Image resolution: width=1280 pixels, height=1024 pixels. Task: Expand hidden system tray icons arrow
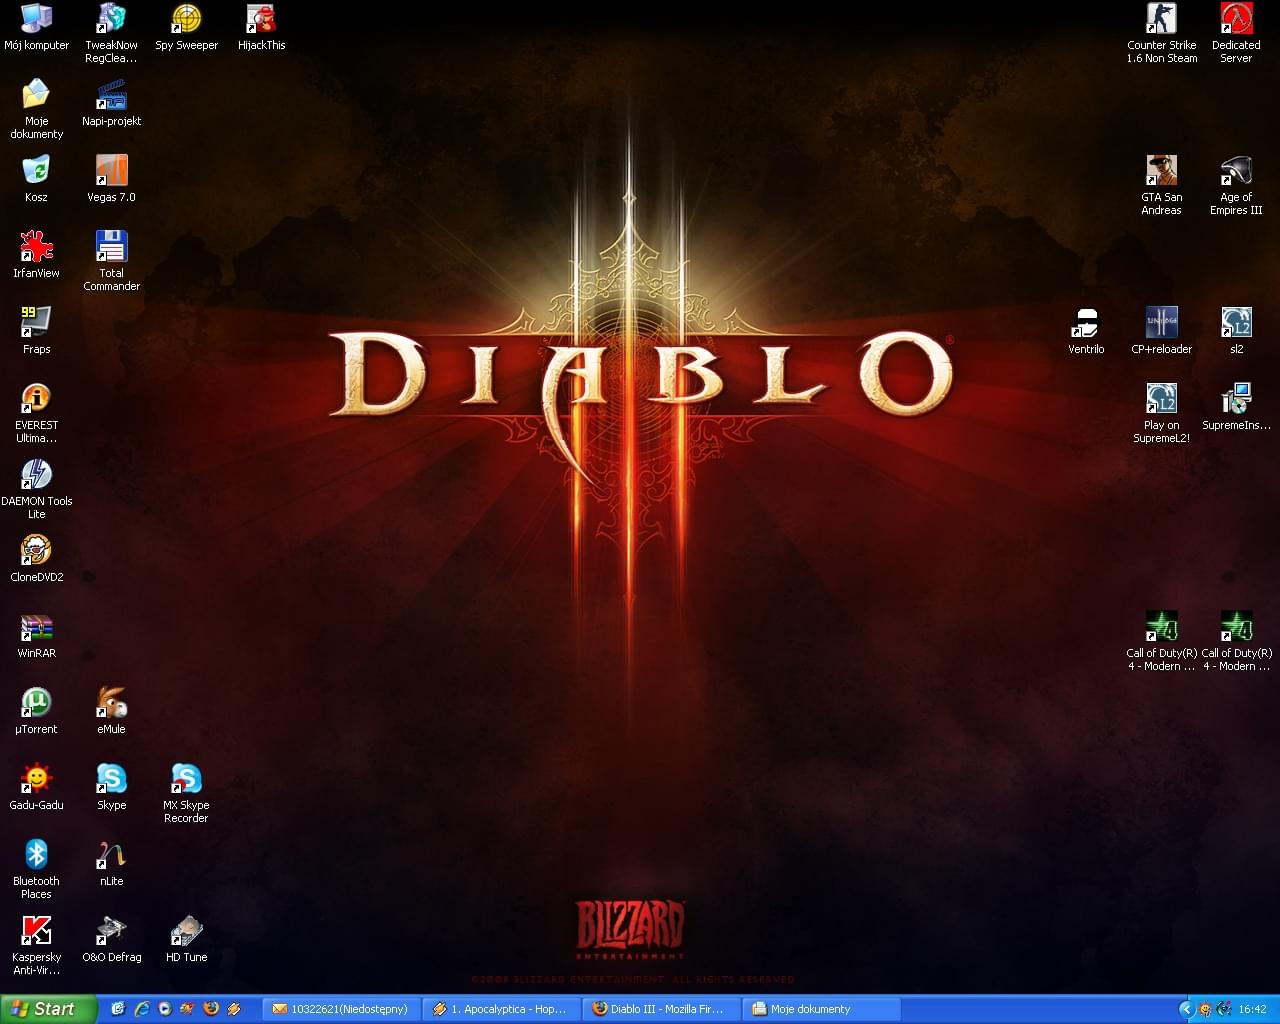[x=1187, y=1009]
